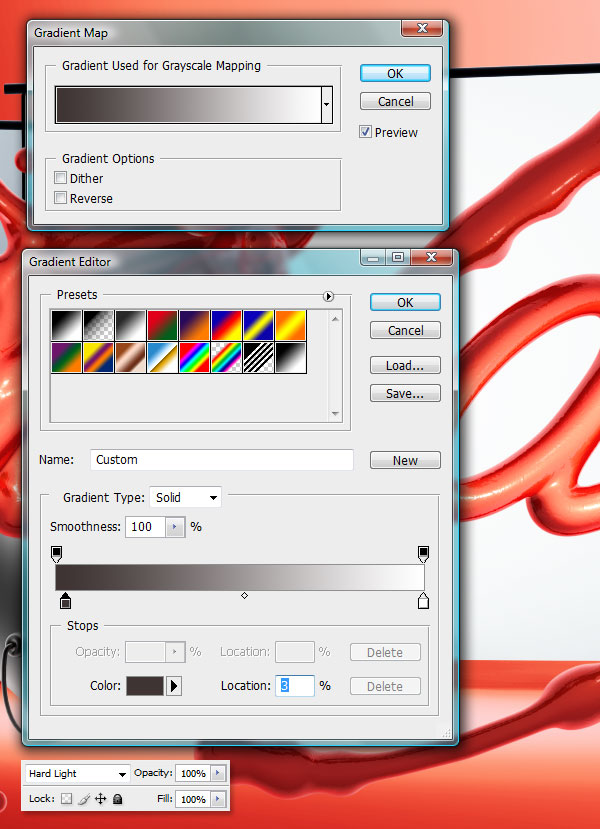Open the layer Fill slider arrow
This screenshot has width=600, height=829.
pos(218,799)
